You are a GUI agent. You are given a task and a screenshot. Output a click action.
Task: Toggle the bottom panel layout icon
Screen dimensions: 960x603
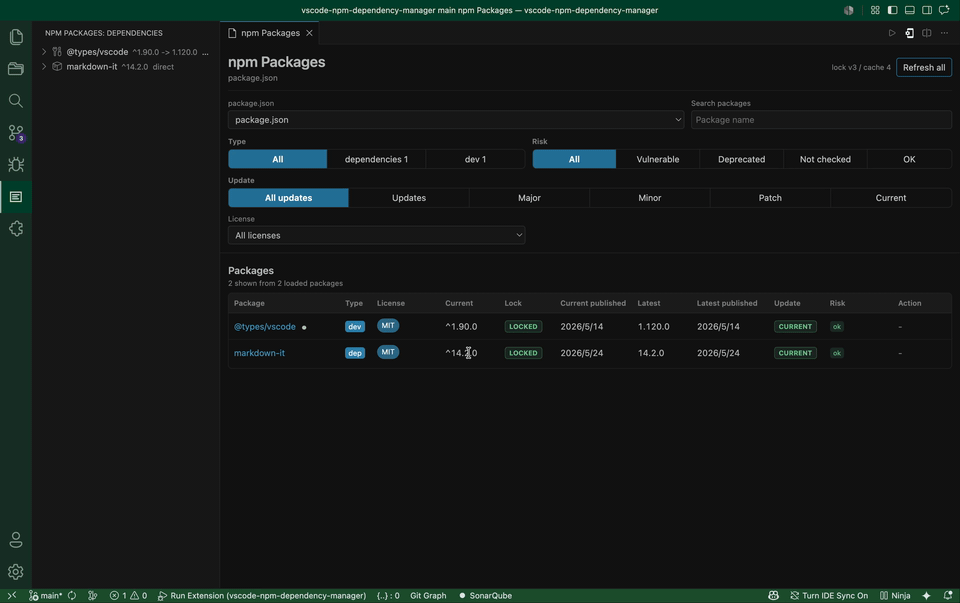(910, 10)
